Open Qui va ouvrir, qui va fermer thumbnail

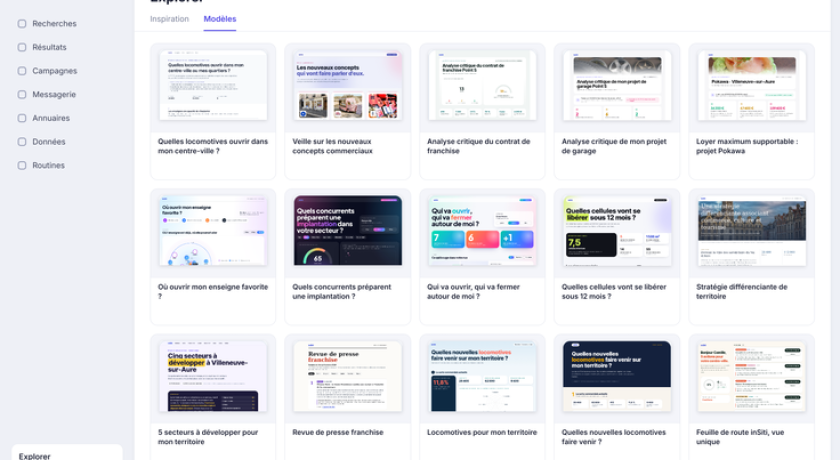coord(482,230)
